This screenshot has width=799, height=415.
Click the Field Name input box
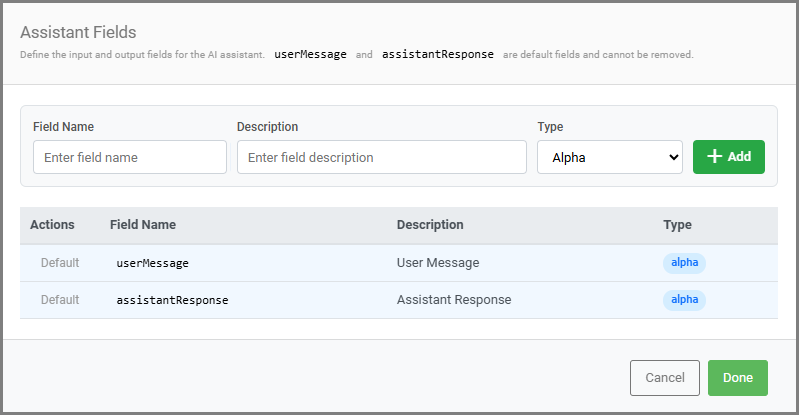[130, 157]
